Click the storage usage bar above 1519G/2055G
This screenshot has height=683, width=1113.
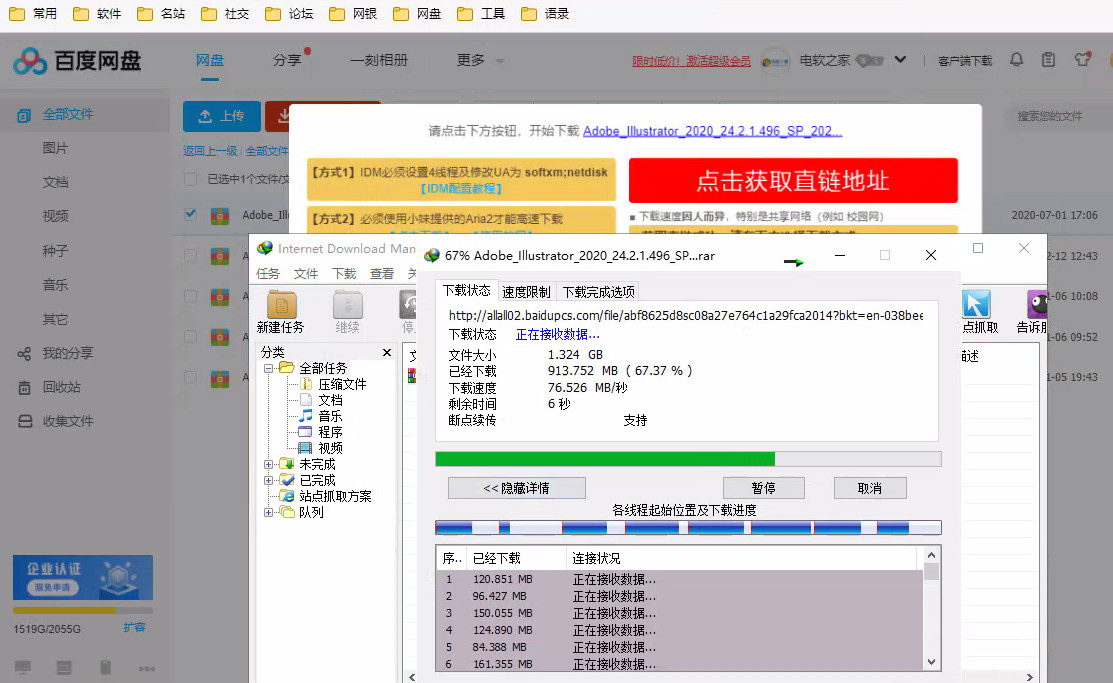click(x=82, y=610)
